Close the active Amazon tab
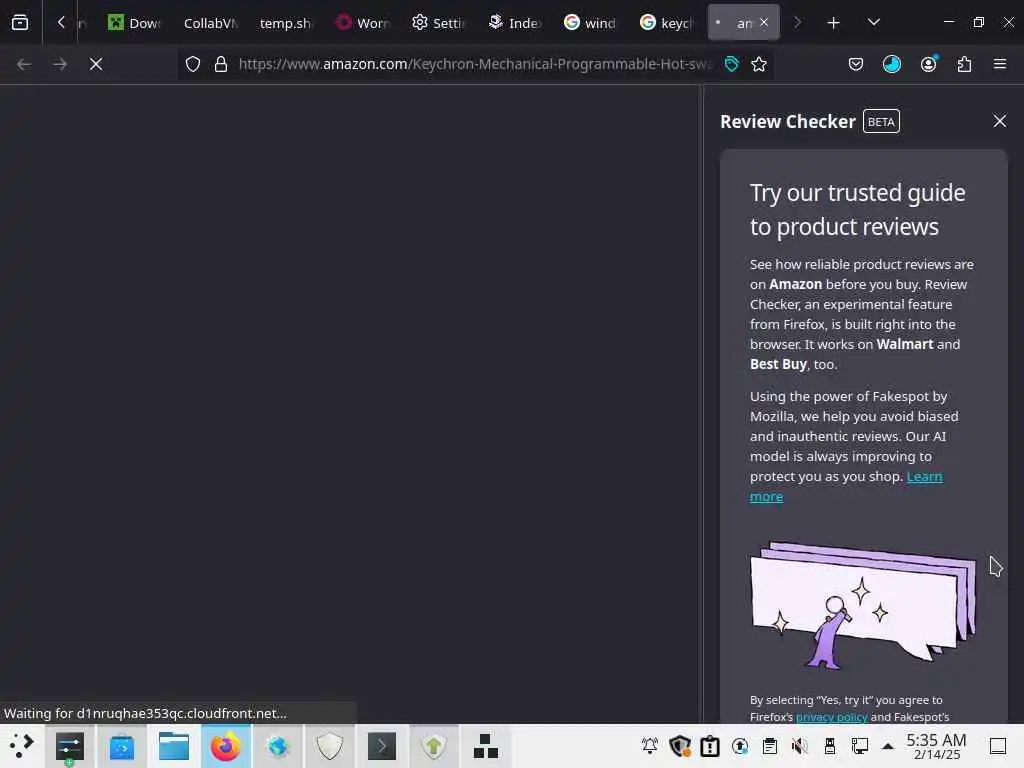This screenshot has height=768, width=1024. 764,23
